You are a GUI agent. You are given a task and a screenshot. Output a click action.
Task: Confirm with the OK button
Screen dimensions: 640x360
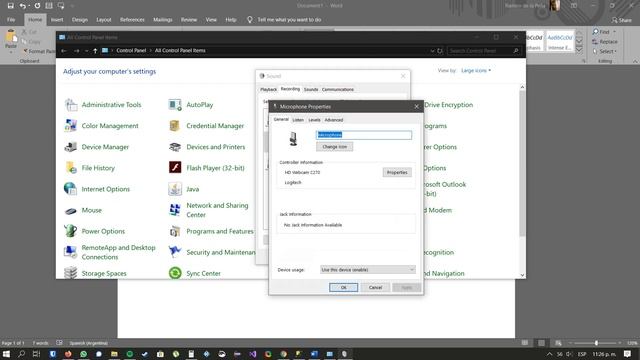pos(343,287)
